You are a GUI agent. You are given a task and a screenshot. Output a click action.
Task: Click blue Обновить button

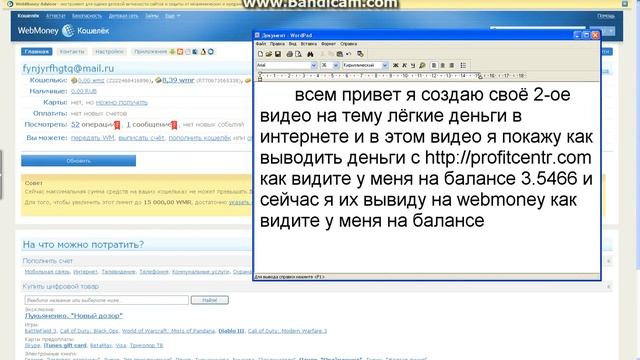coord(78,161)
